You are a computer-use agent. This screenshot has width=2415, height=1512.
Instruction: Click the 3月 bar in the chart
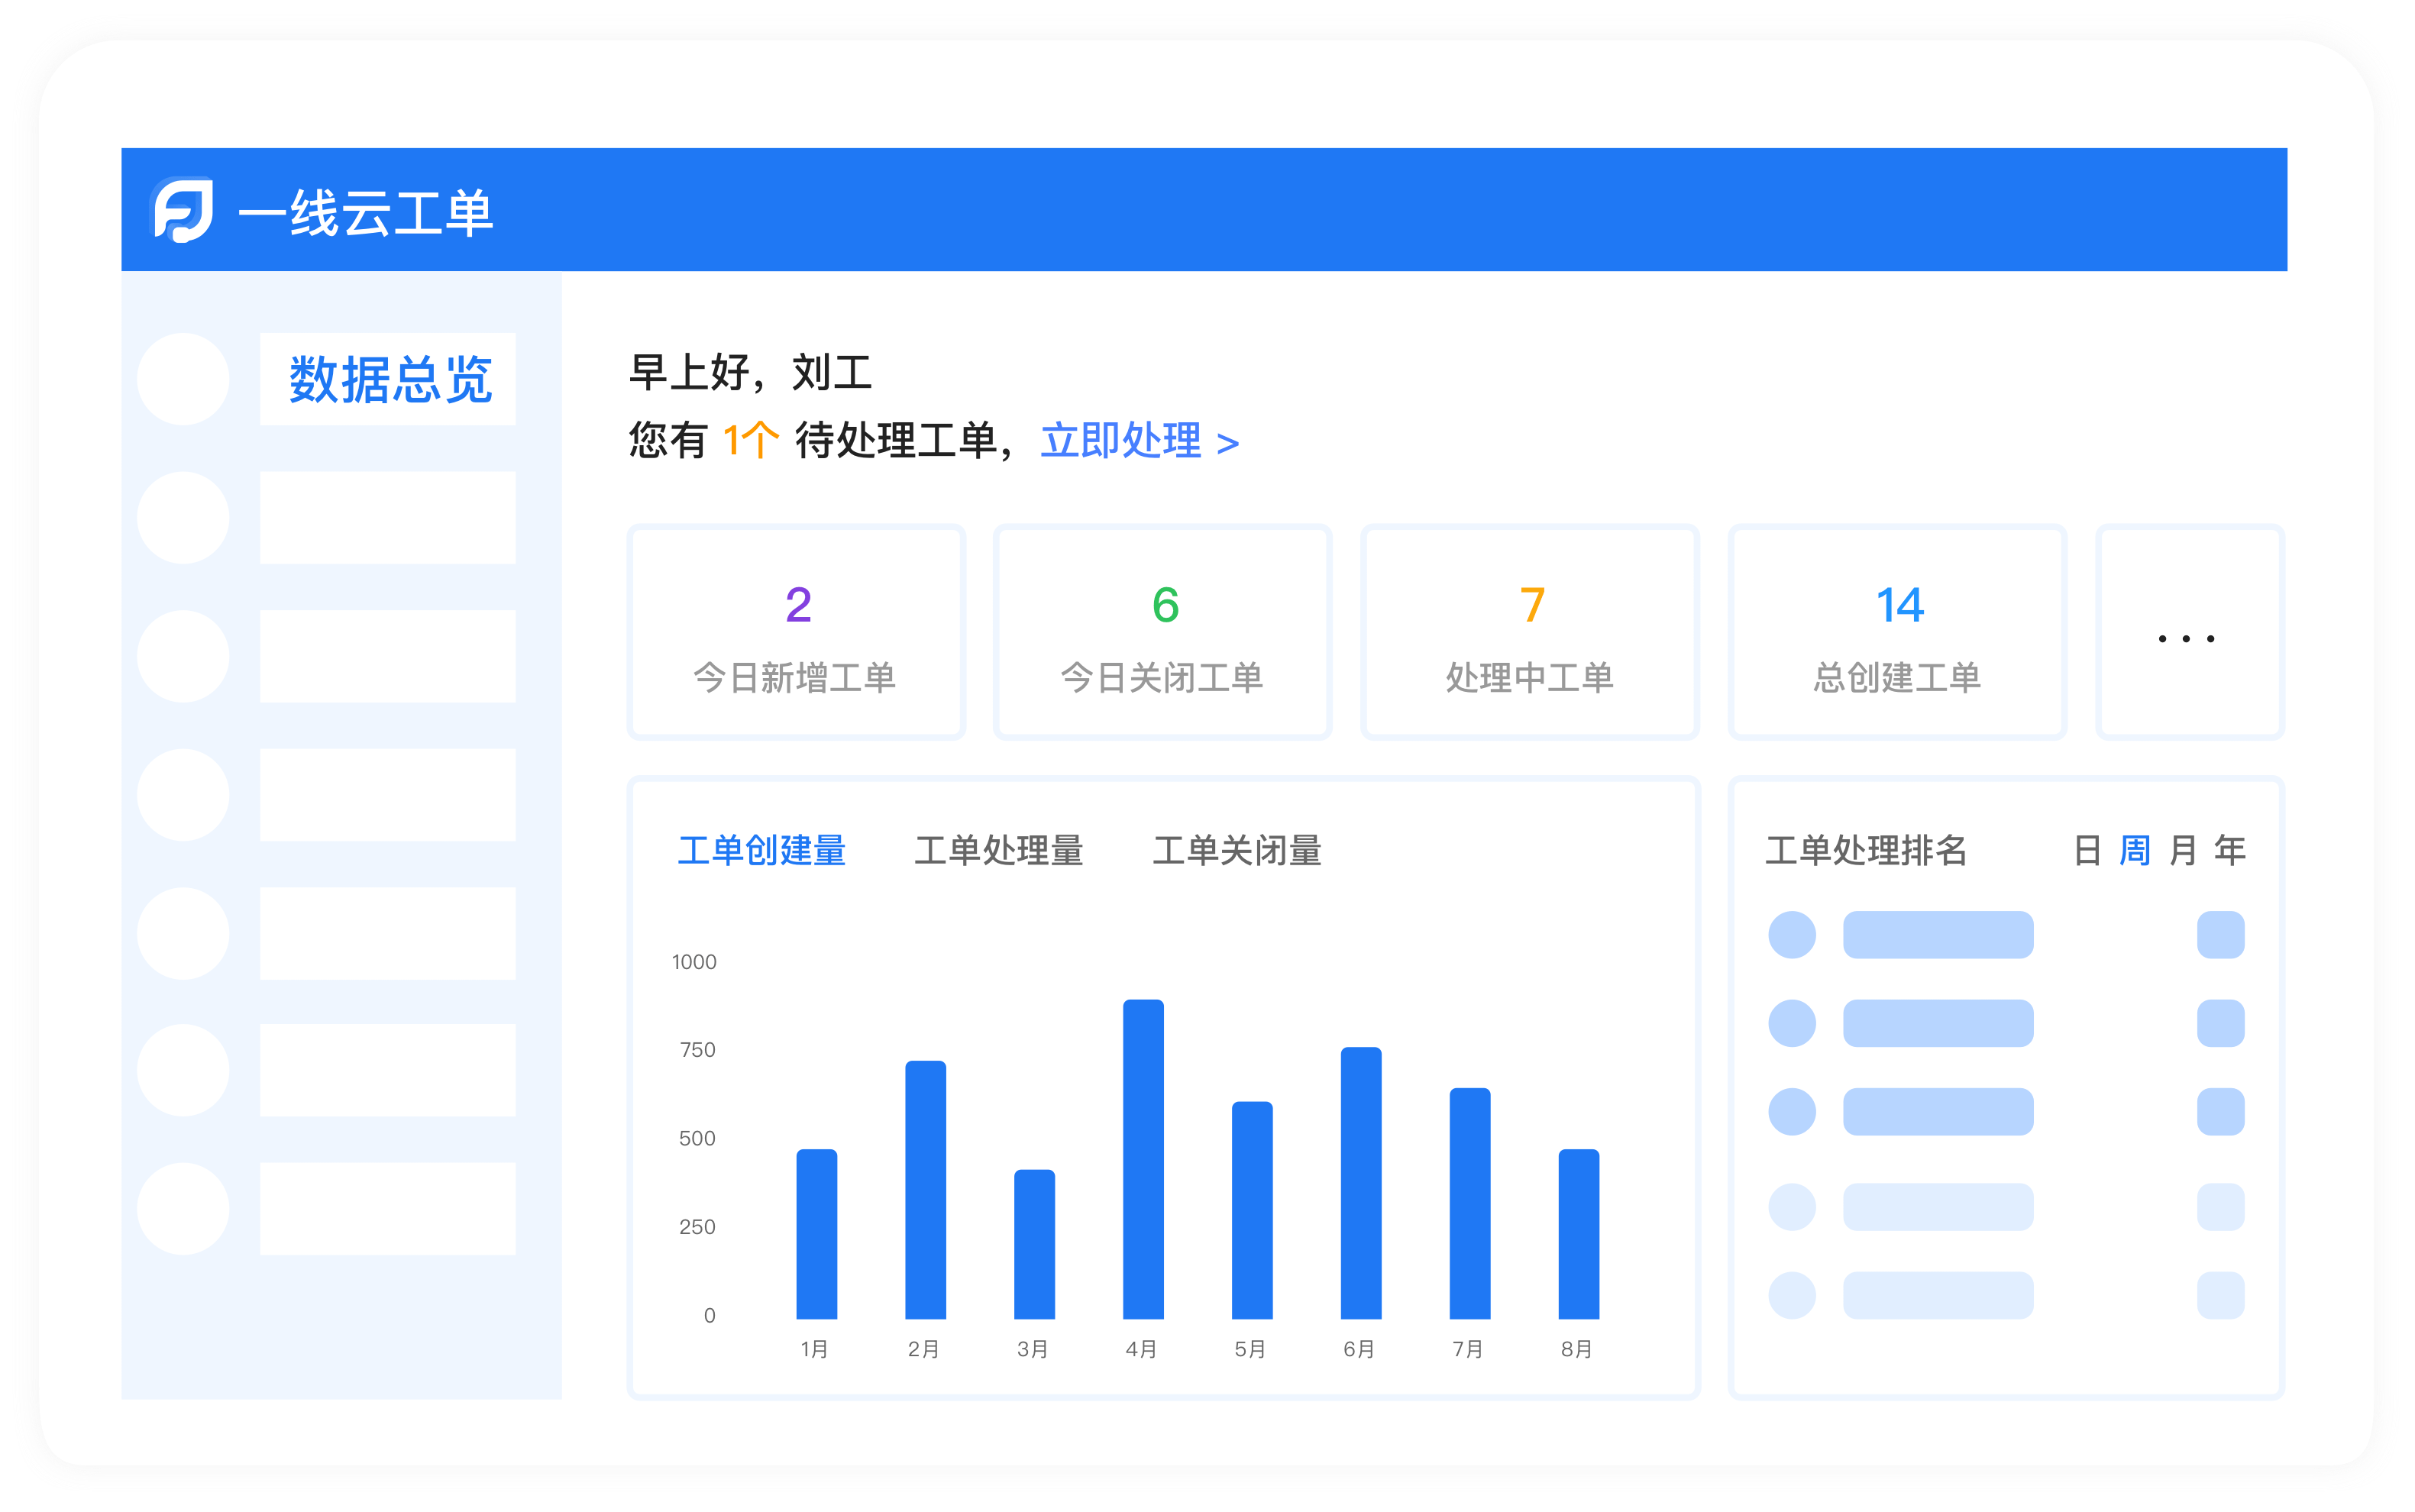click(1034, 1244)
